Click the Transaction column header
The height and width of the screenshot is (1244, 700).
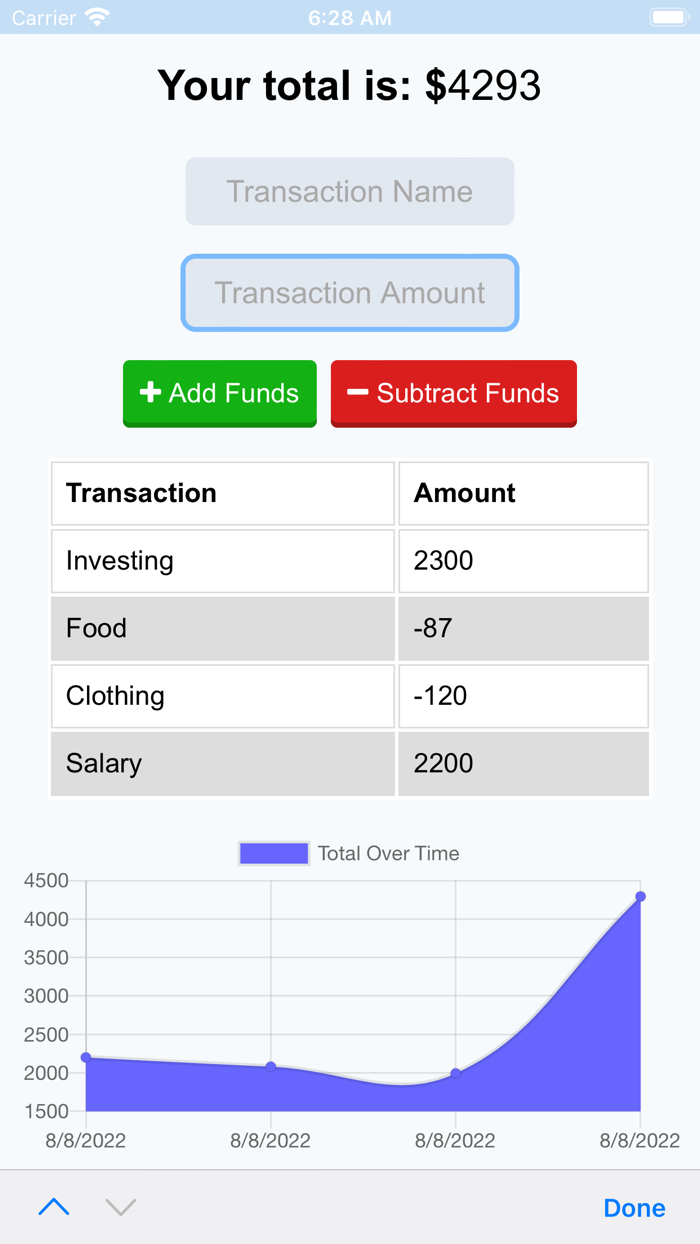(222, 493)
